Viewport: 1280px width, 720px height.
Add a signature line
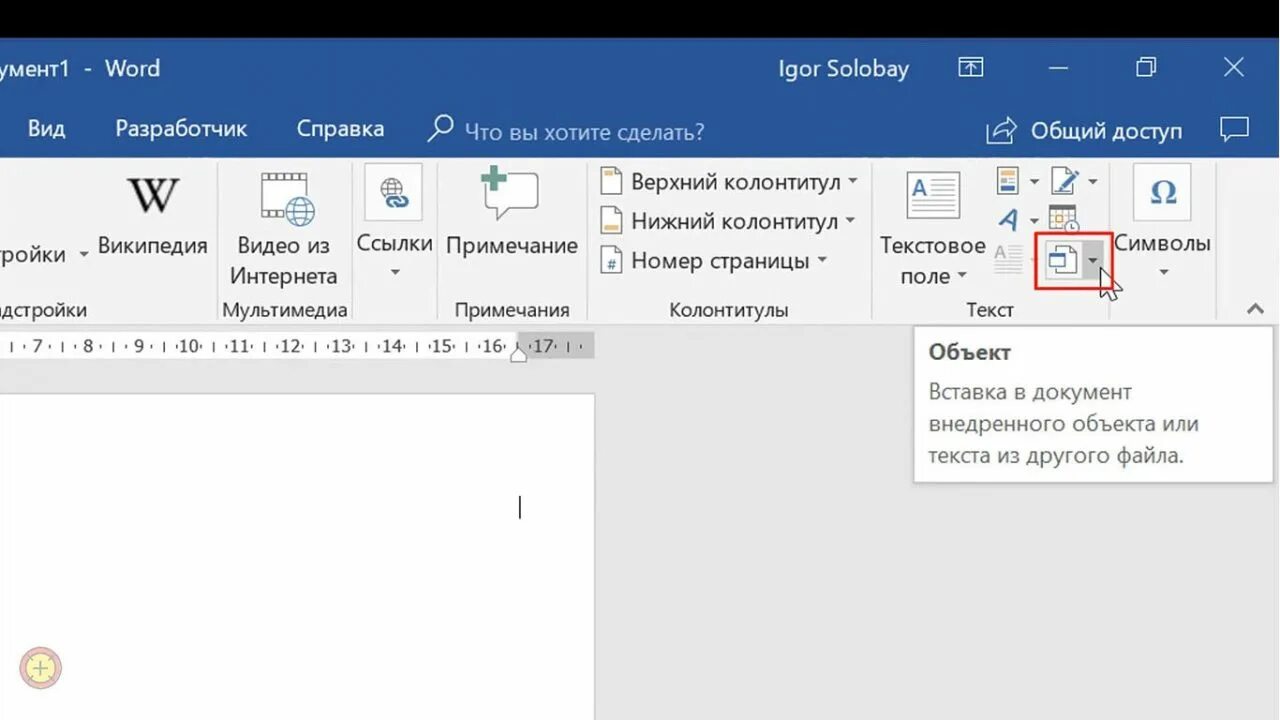tap(1064, 182)
